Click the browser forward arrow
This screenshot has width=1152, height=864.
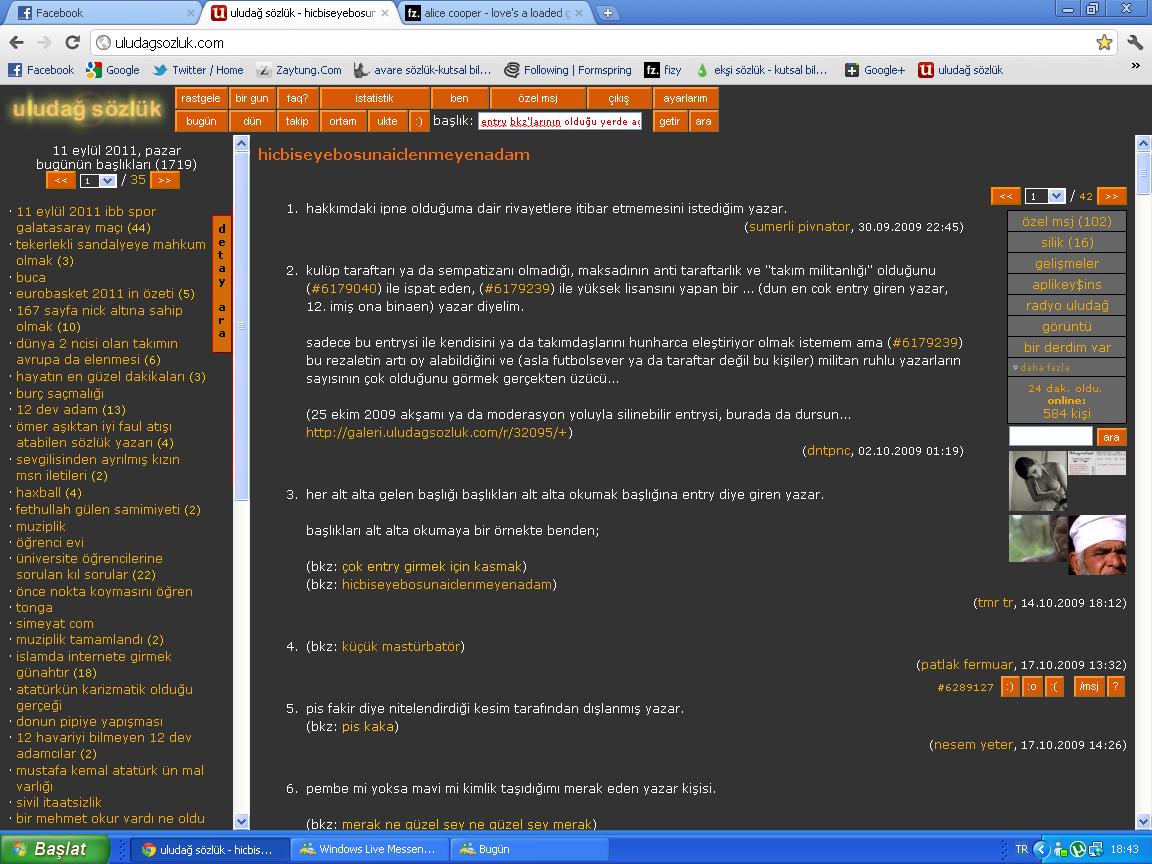coord(44,43)
